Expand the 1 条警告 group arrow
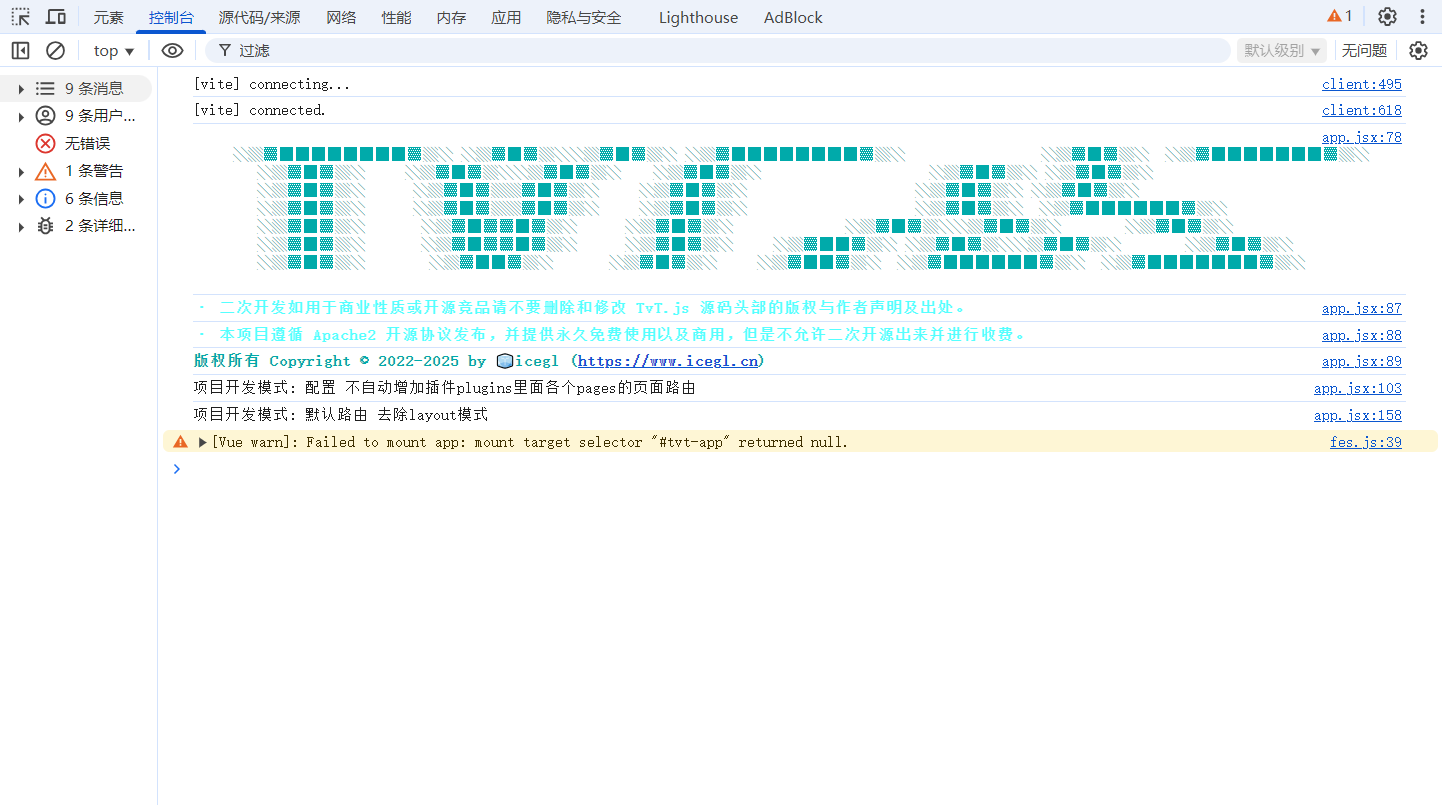 pos(21,171)
